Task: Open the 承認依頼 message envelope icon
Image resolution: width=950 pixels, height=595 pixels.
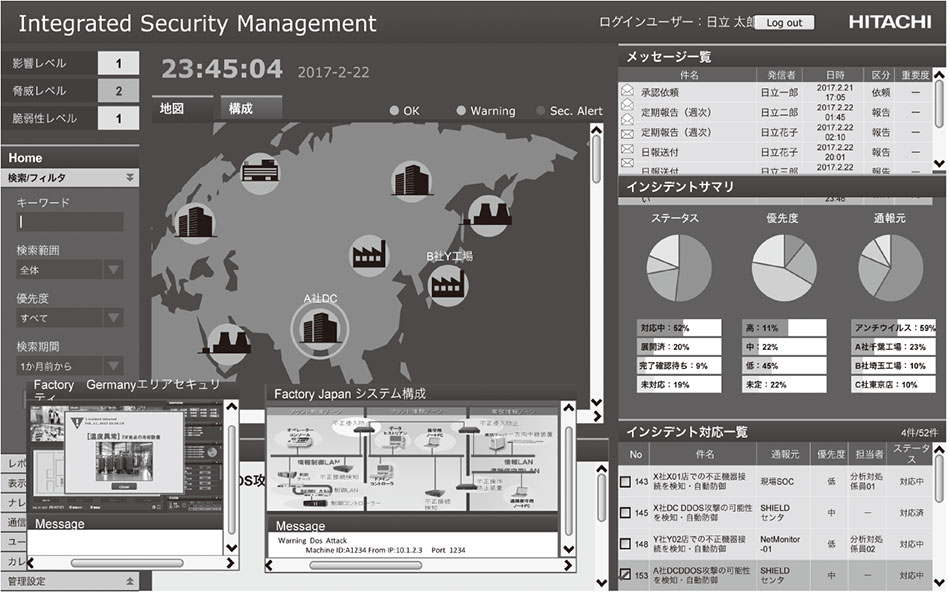Action: (628, 92)
